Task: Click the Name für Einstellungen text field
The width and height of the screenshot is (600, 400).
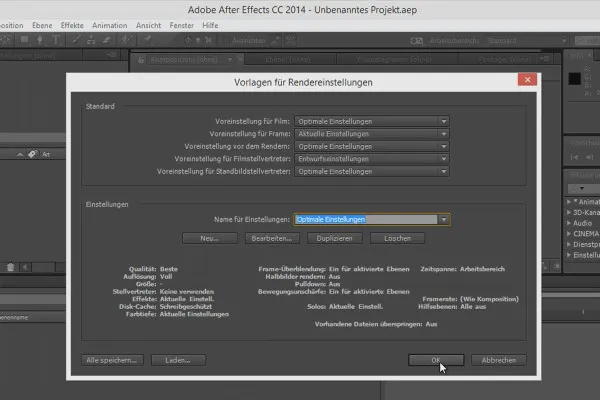Action: 366,220
